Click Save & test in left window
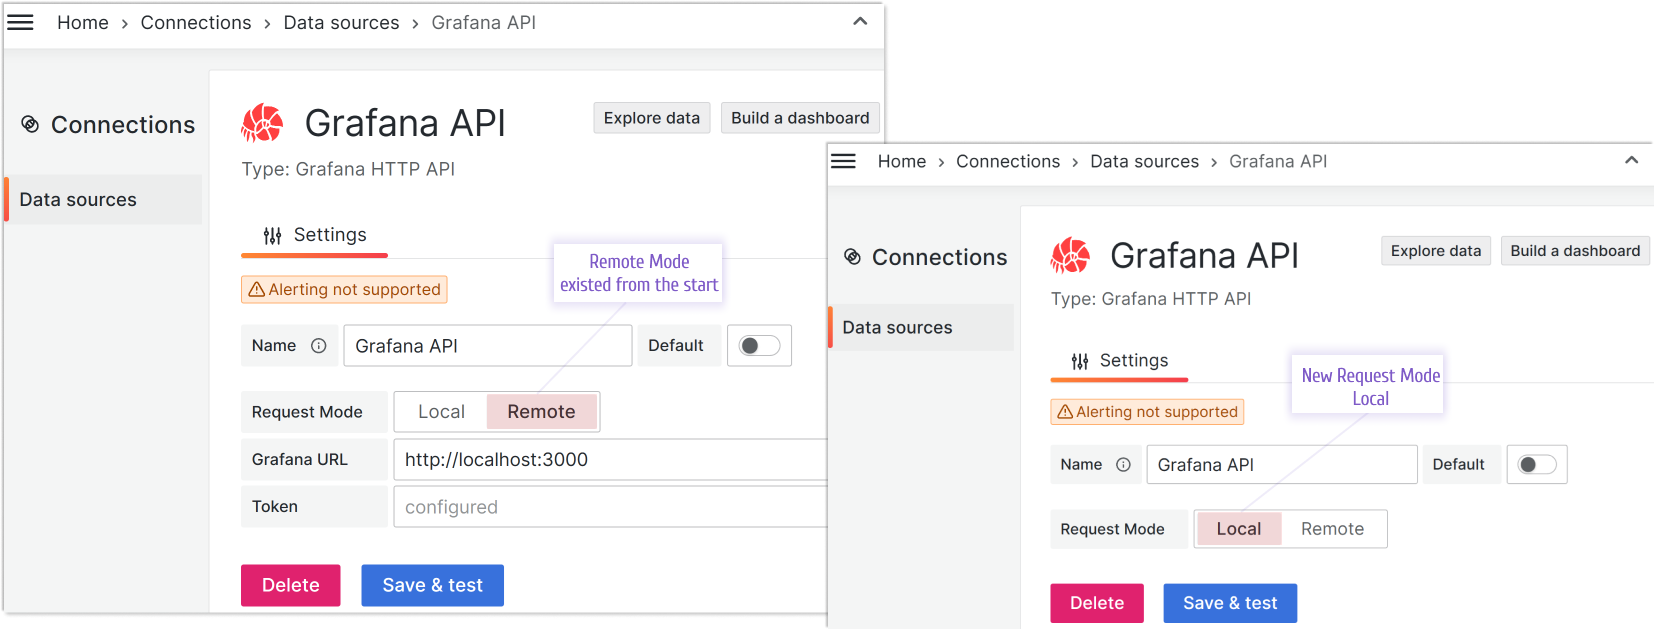This screenshot has width=1654, height=629. (x=433, y=586)
